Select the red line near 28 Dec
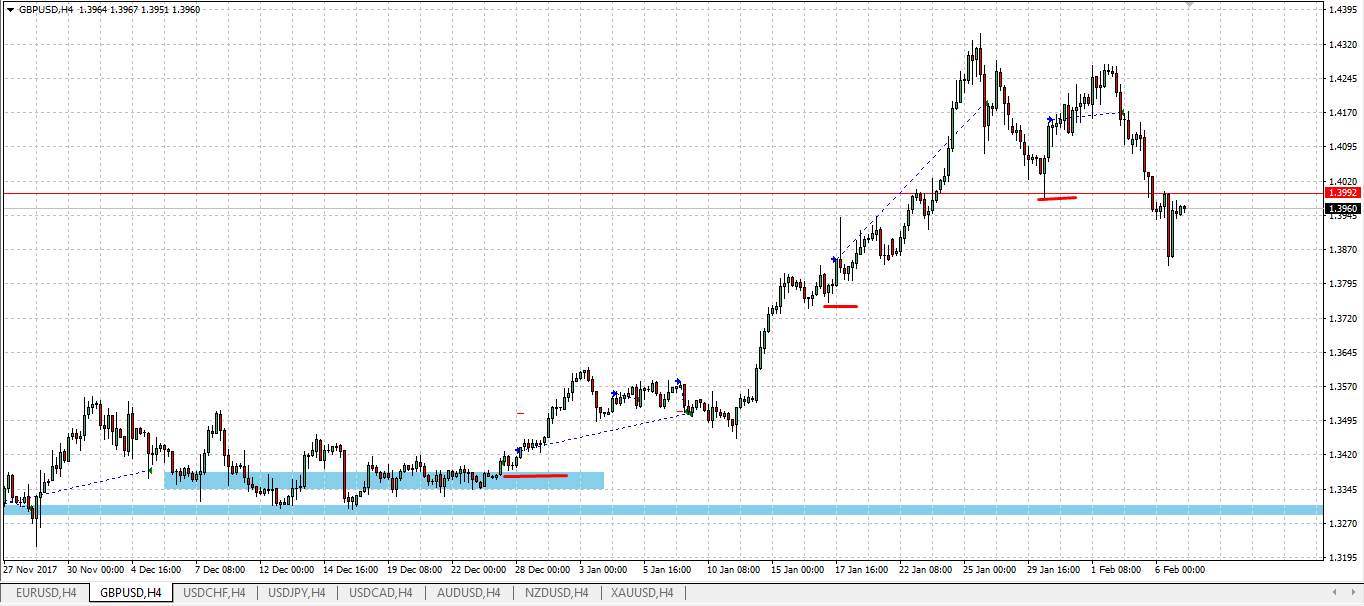This screenshot has width=1364, height=606. tap(535, 476)
